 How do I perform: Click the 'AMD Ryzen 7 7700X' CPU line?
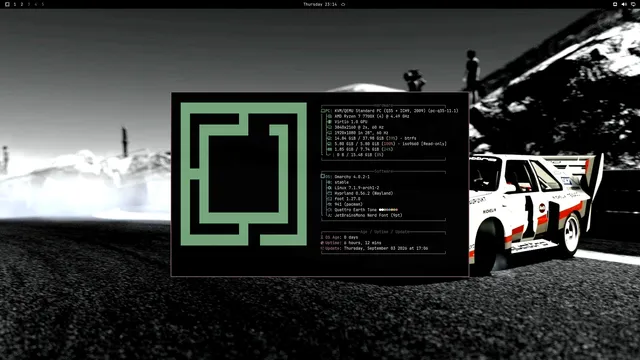click(371, 116)
